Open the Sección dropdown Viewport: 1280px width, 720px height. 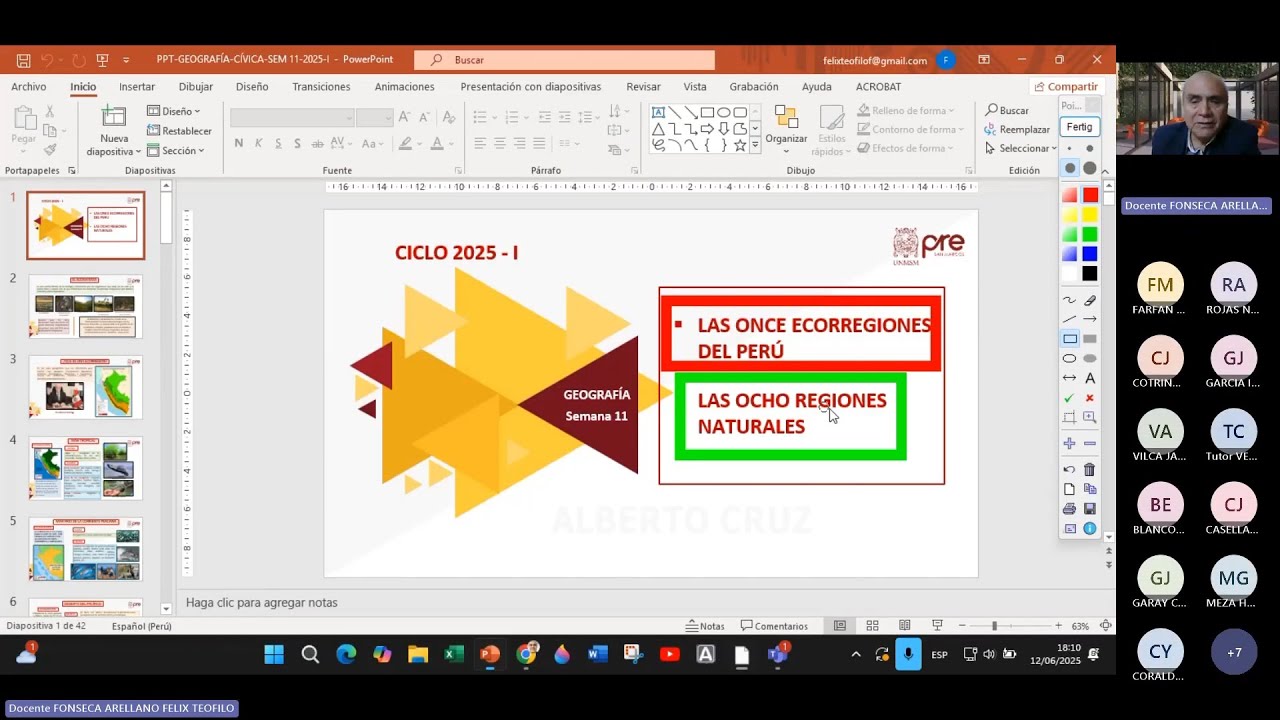pyautogui.click(x=175, y=151)
